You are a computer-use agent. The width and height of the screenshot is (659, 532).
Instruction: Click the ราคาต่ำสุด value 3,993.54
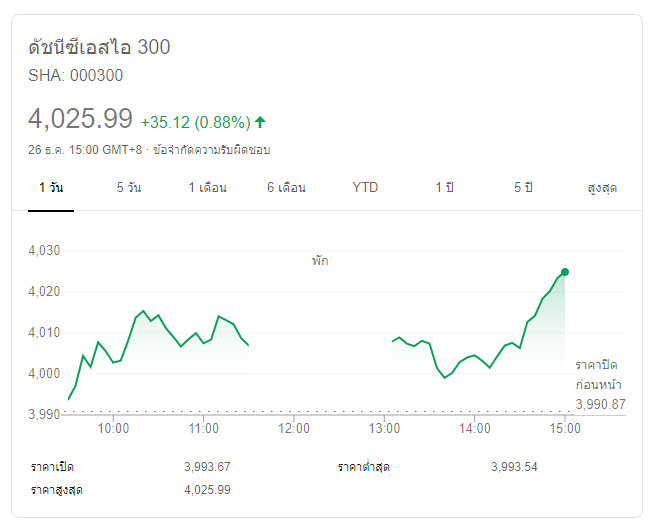click(514, 467)
